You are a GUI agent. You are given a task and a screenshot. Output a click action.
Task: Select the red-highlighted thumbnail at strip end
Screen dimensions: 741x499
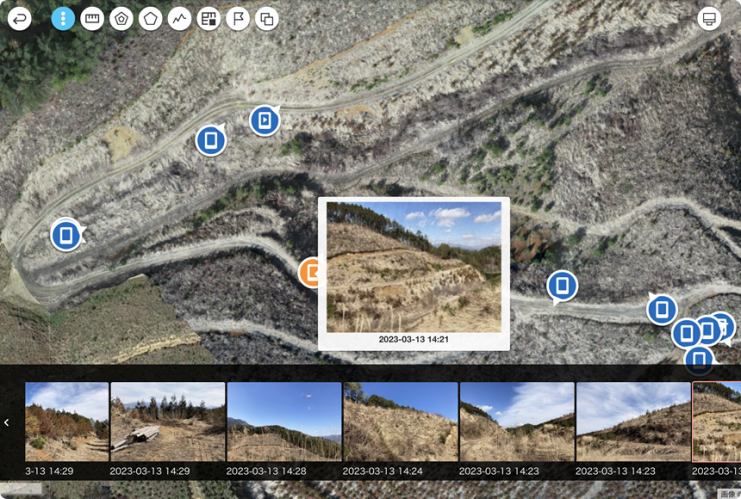[716, 422]
